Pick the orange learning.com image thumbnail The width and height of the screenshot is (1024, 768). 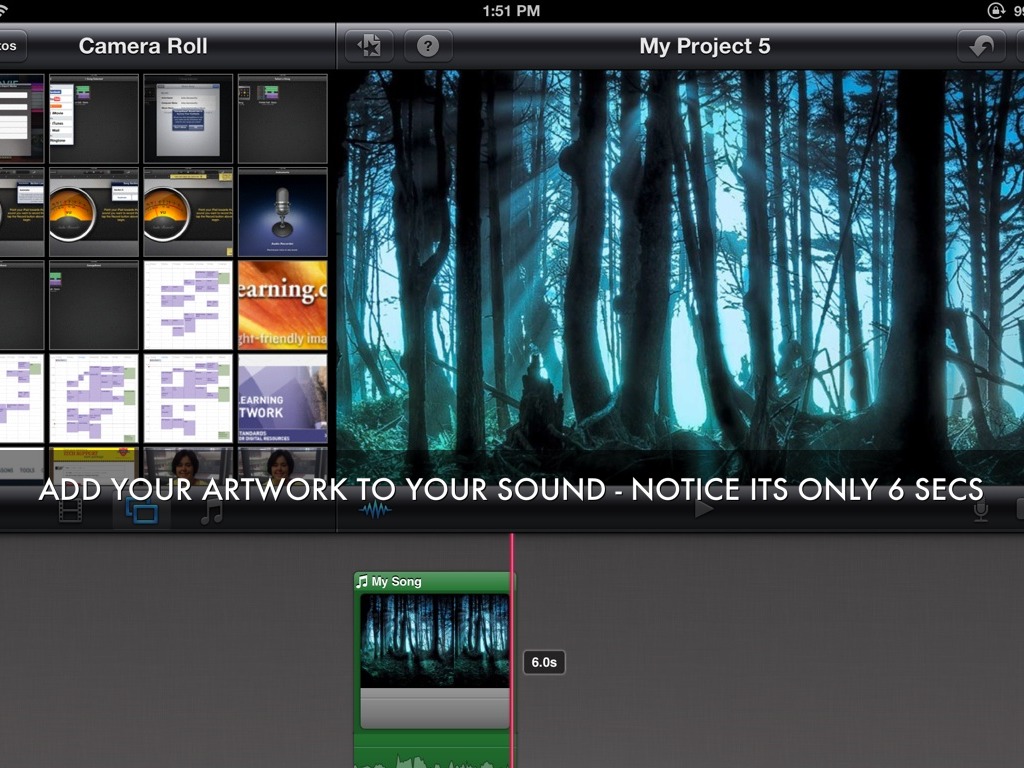(282, 304)
